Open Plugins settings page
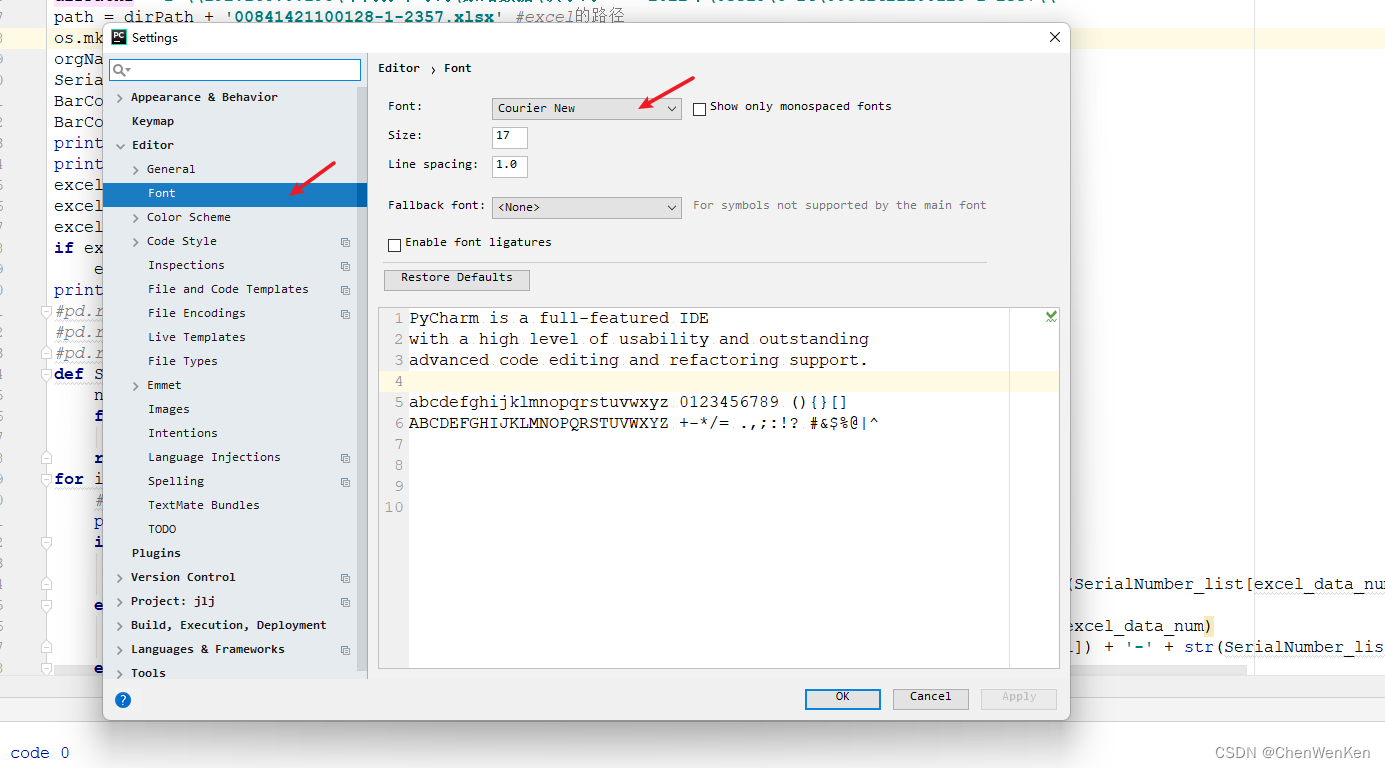1385x768 pixels. (x=156, y=553)
